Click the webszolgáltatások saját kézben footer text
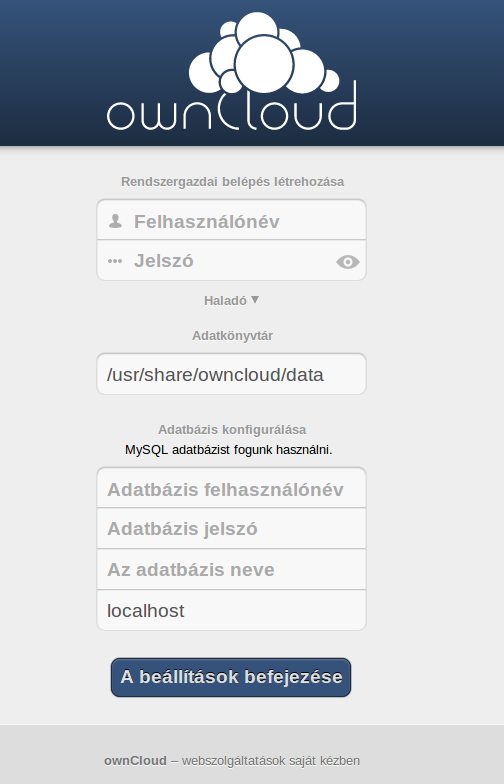This screenshot has height=784, width=504. tap(271, 760)
